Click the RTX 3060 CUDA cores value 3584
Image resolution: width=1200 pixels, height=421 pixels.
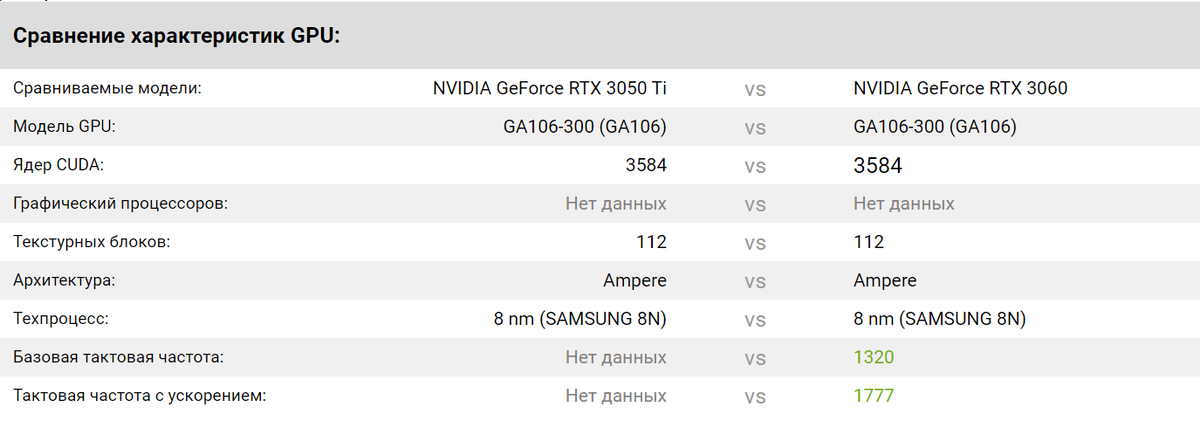878,165
